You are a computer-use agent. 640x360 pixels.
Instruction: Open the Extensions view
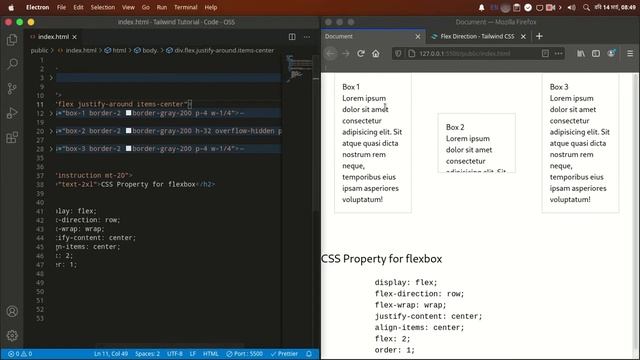point(12,137)
